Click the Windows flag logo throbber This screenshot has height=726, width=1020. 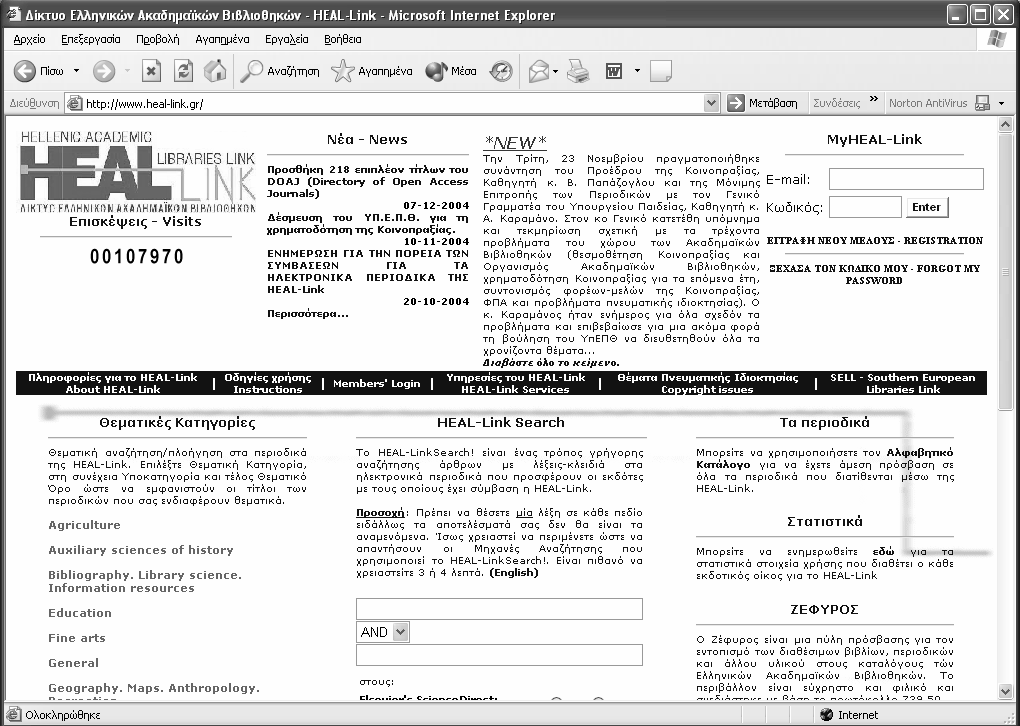tap(996, 39)
